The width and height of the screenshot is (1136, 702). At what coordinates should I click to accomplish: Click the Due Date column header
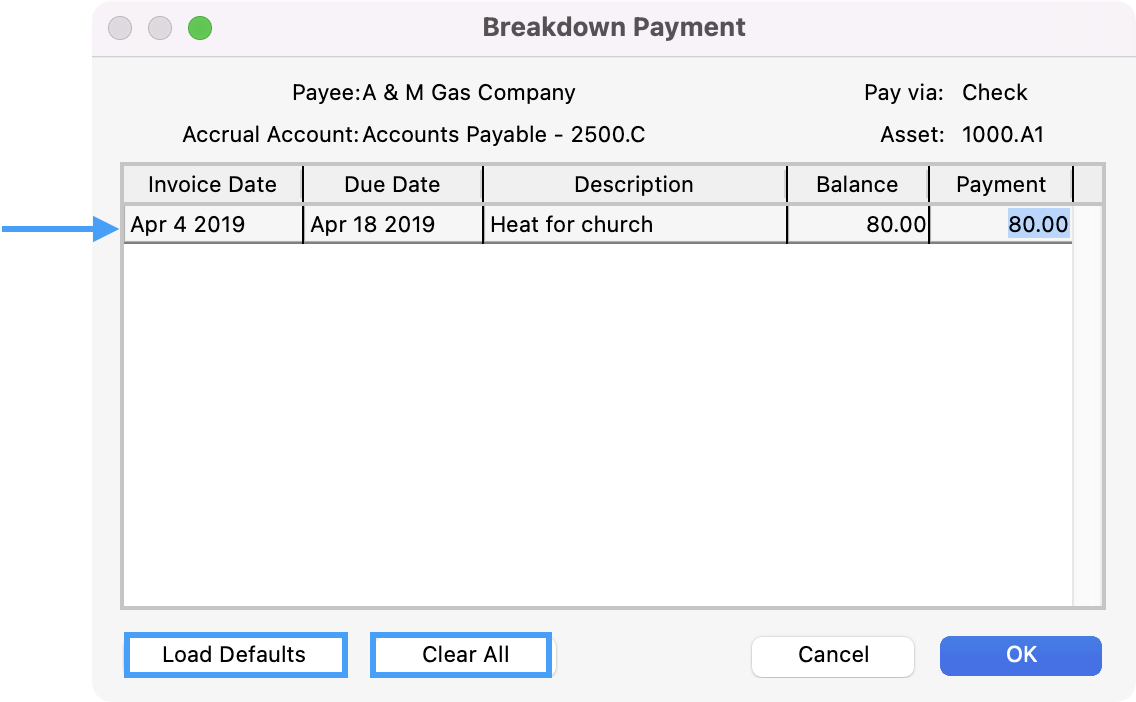tap(392, 185)
